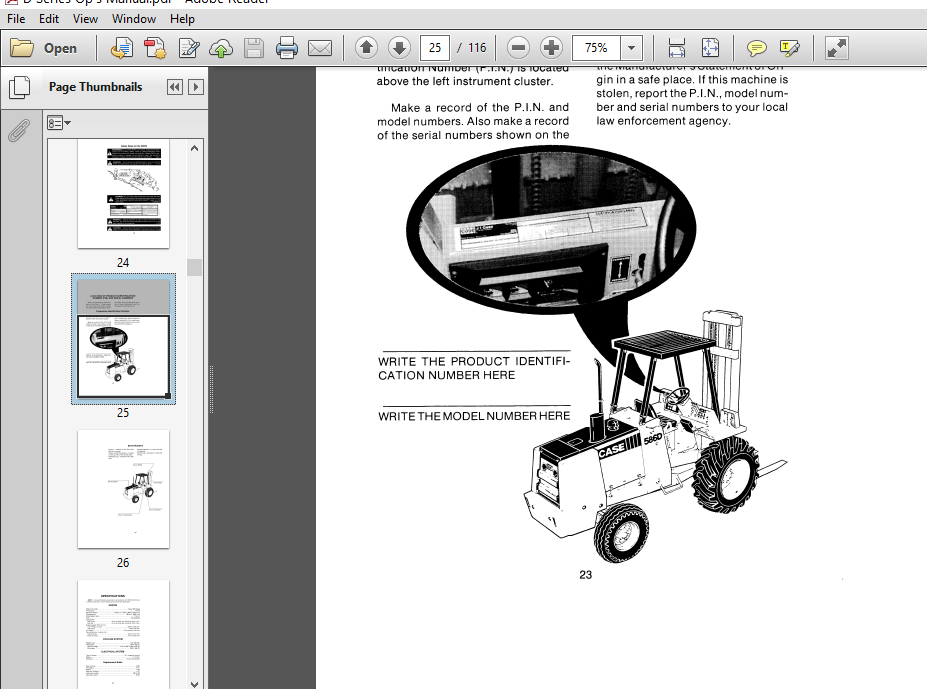This screenshot has width=927, height=689.
Task: Open the Attachments paperclip panel
Action: tap(18, 131)
